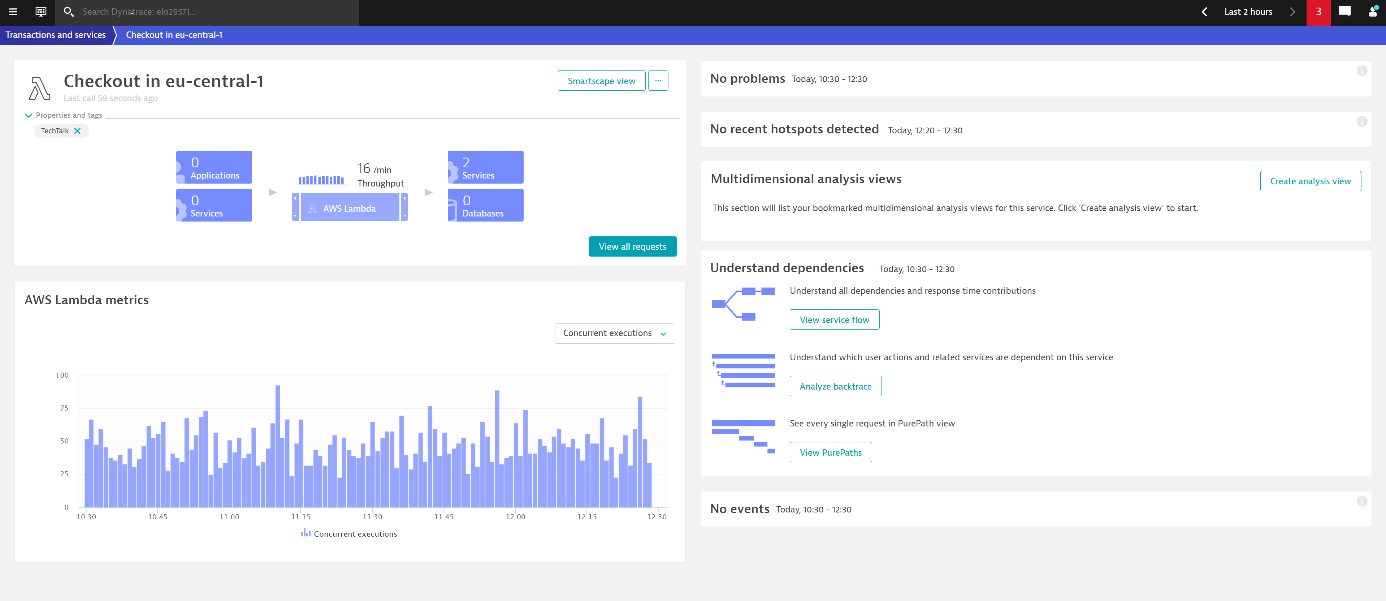Click Analyze backtrace
Screen dimensions: 1386x601
click(836, 386)
